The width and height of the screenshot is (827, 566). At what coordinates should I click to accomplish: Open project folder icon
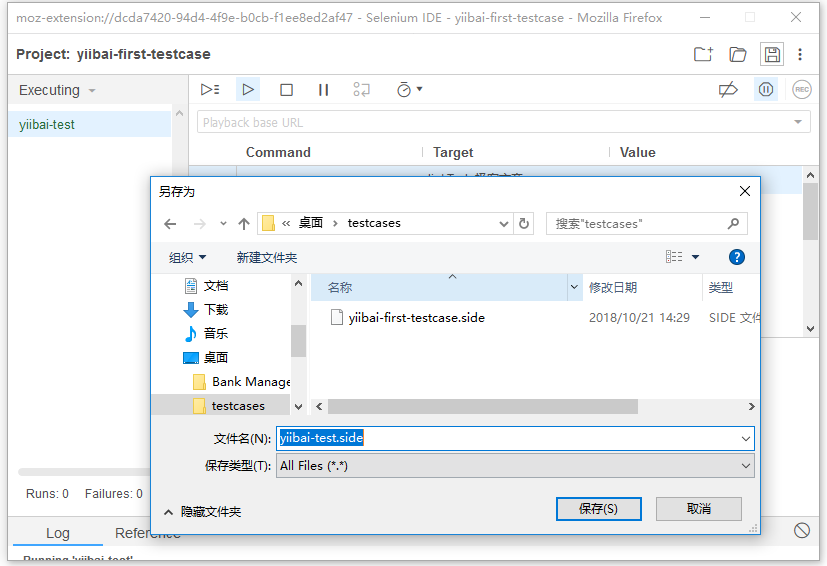click(x=737, y=54)
